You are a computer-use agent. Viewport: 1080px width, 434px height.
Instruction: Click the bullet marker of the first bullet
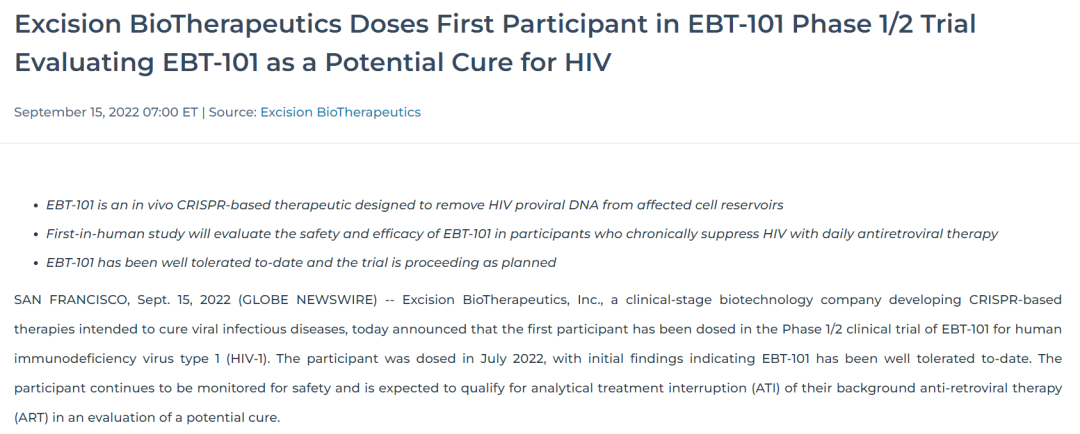pos(37,206)
